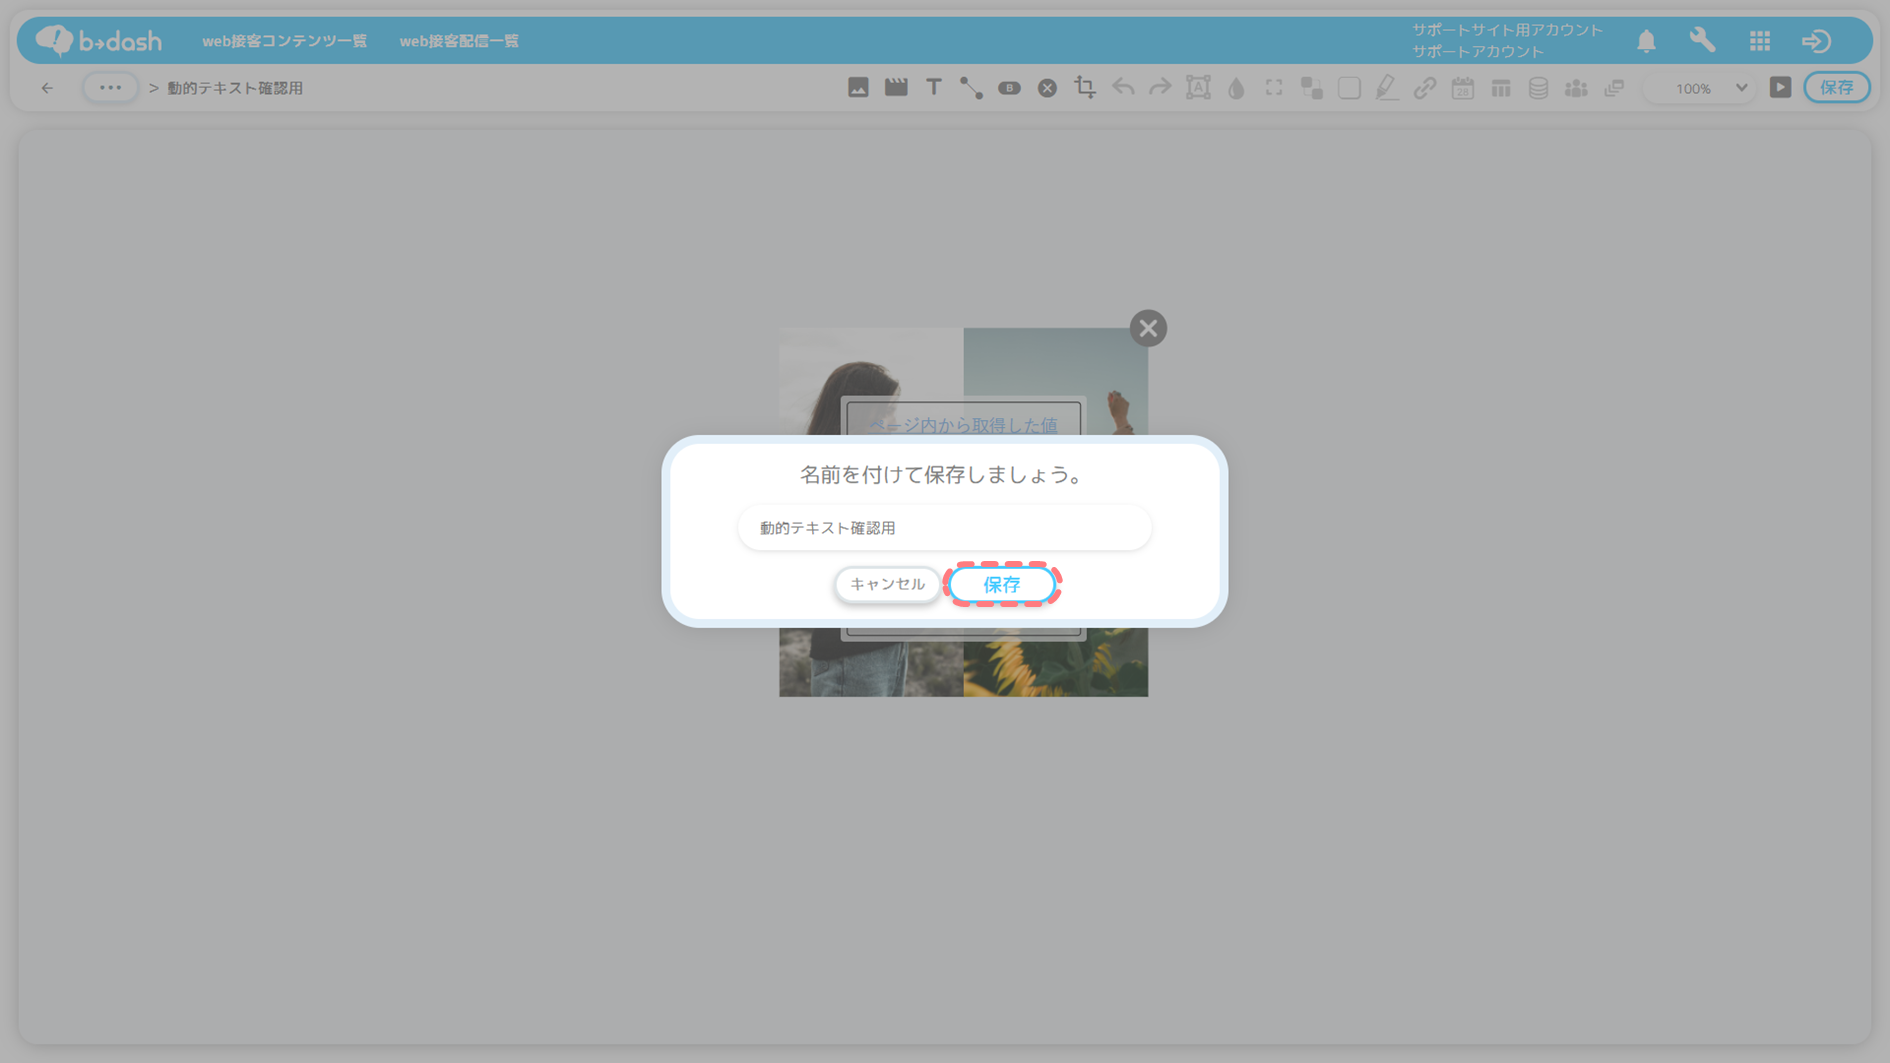Click the 保存 button in the toolbar
The width and height of the screenshot is (1890, 1063).
pos(1836,88)
